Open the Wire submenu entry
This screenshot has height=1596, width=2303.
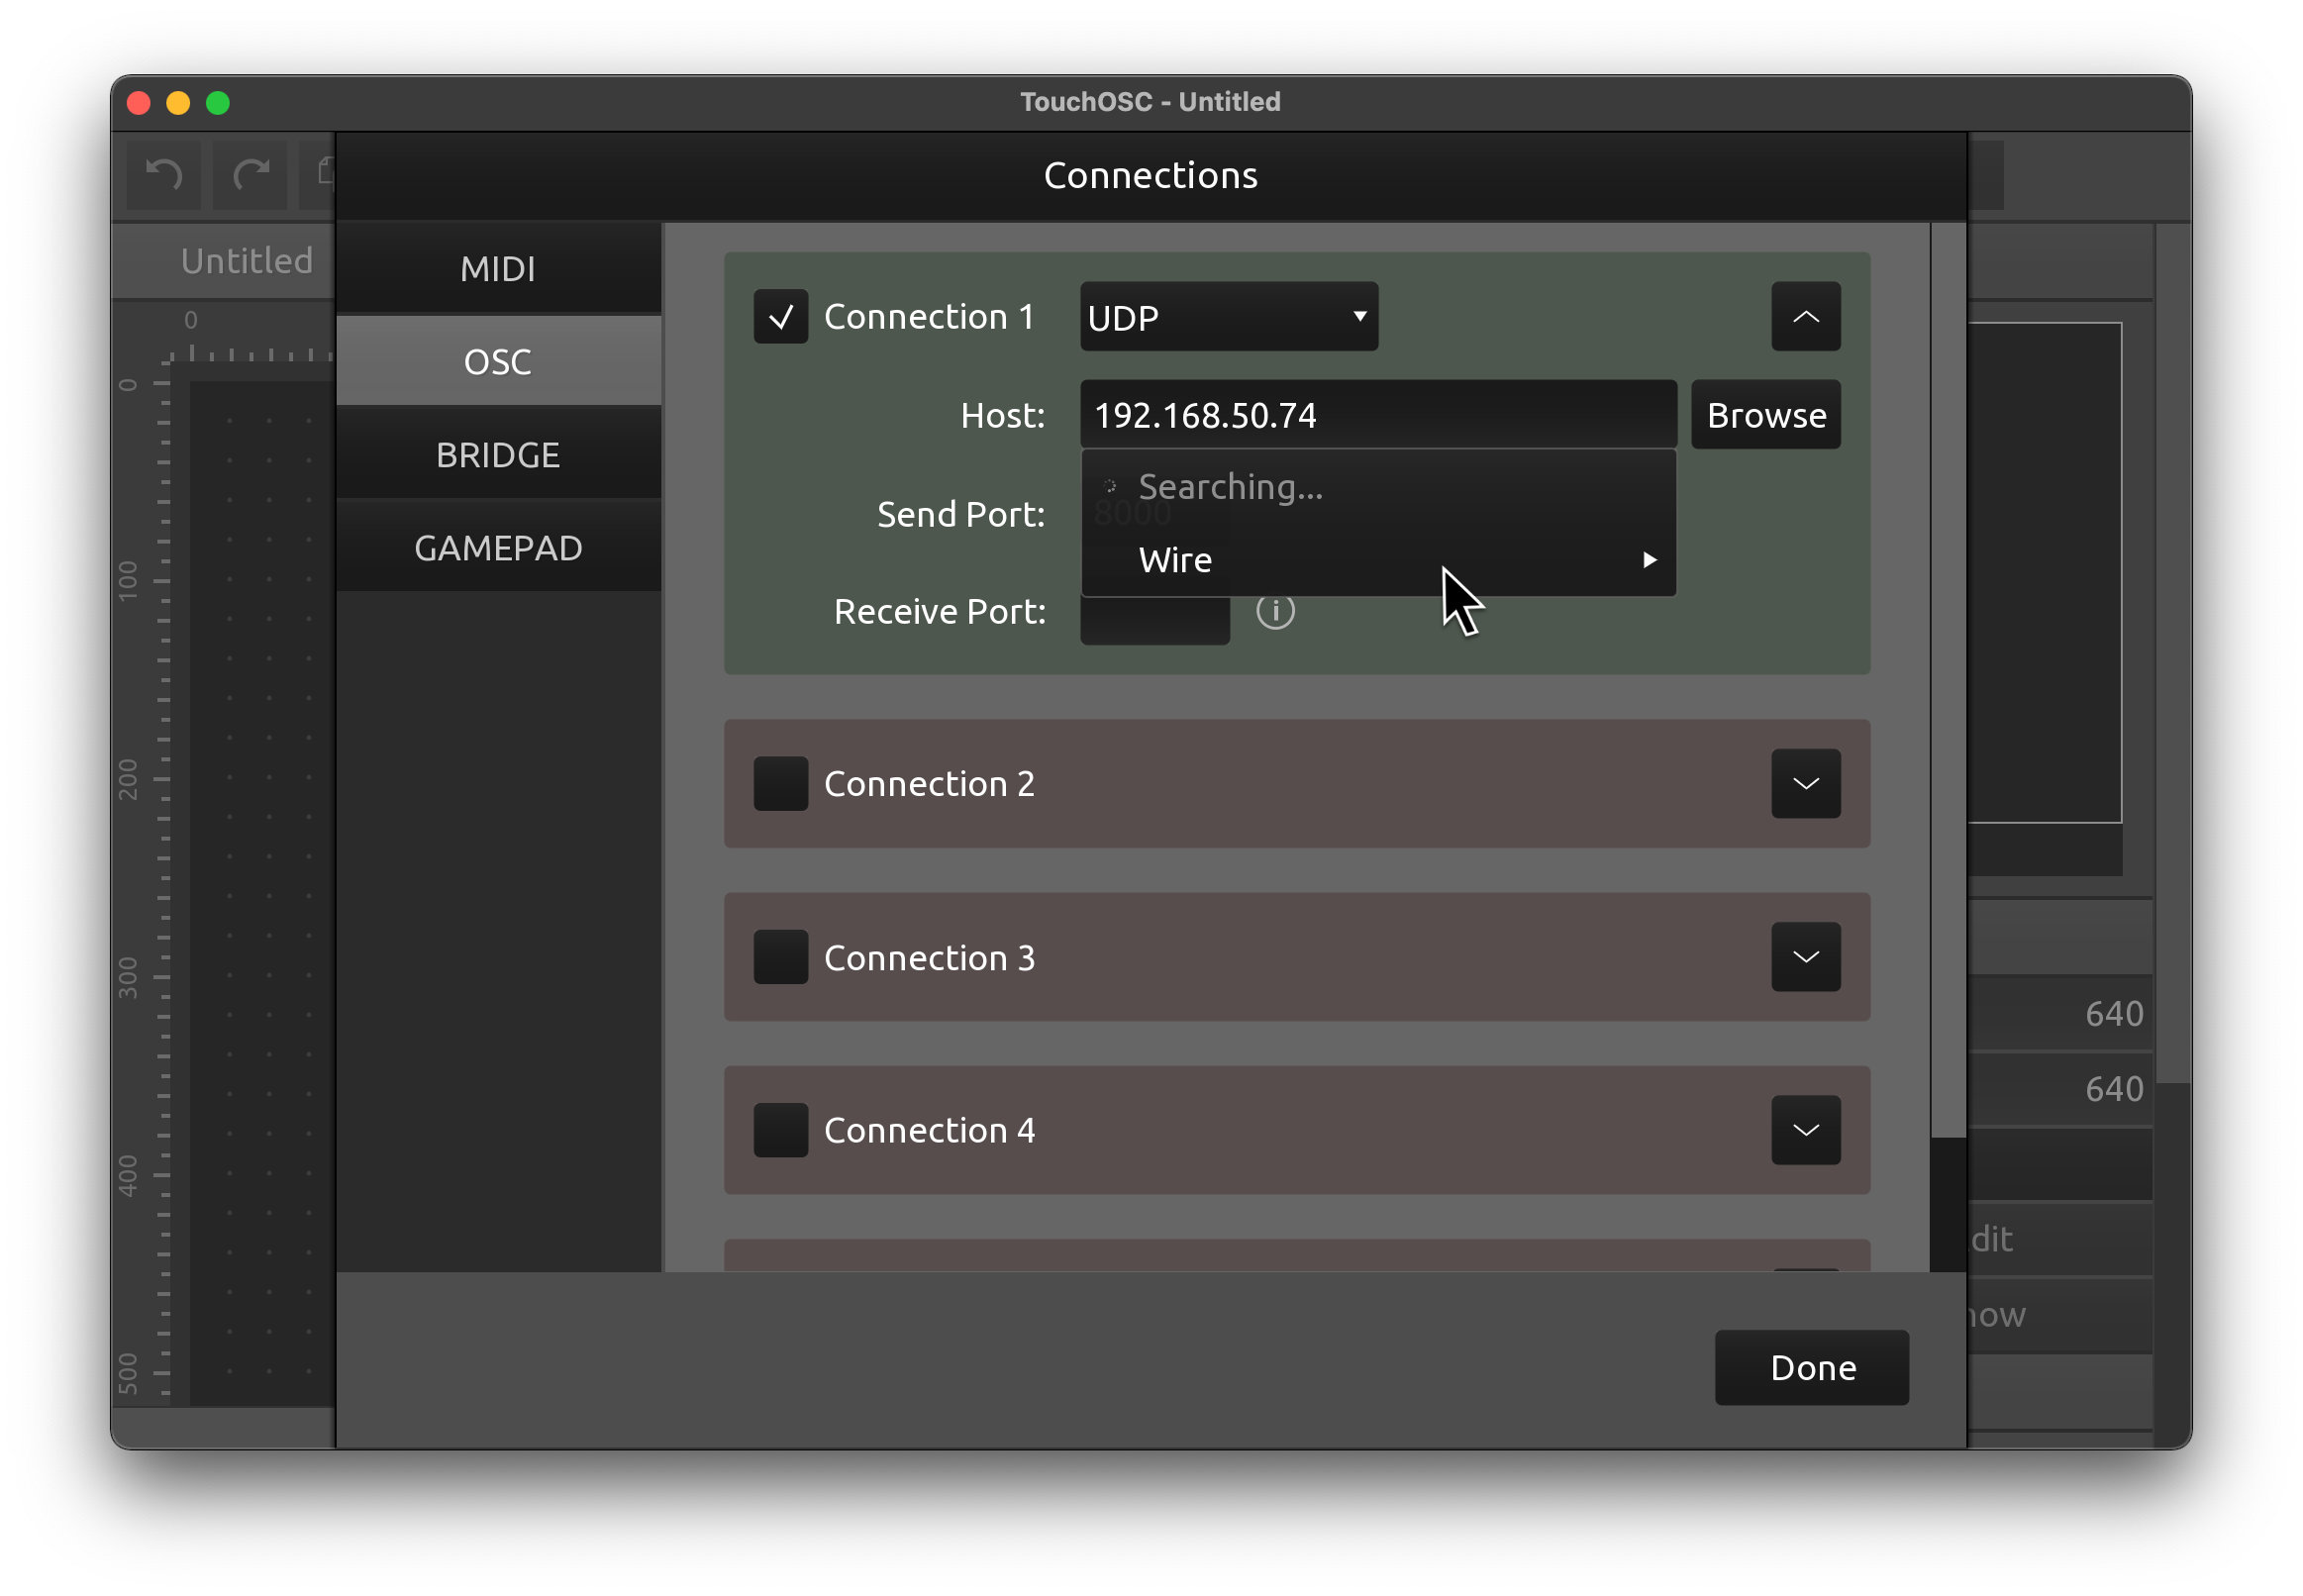tap(1379, 560)
